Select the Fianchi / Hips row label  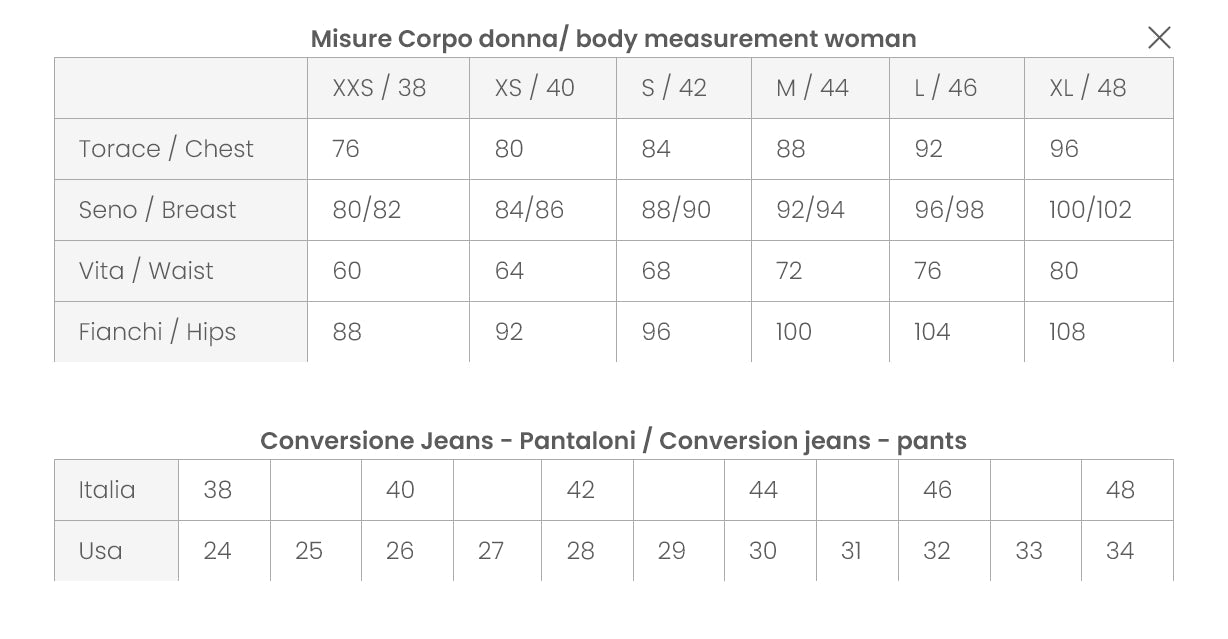pos(157,332)
